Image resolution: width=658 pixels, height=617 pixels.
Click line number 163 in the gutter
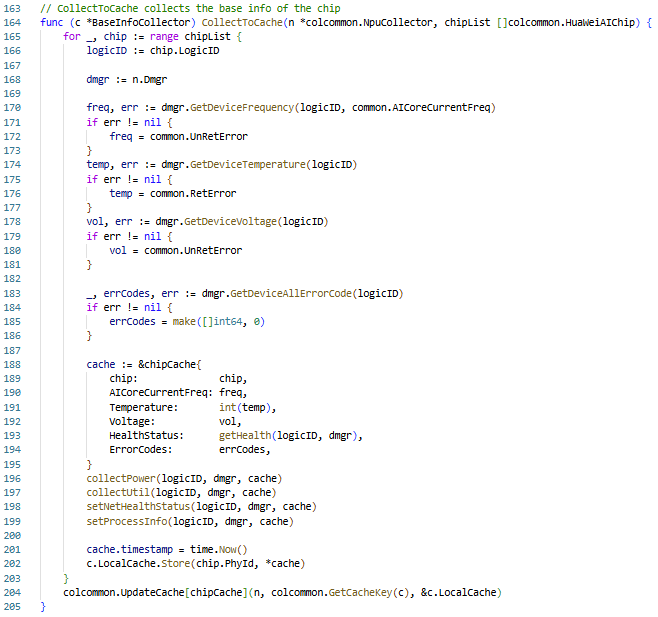coord(12,8)
